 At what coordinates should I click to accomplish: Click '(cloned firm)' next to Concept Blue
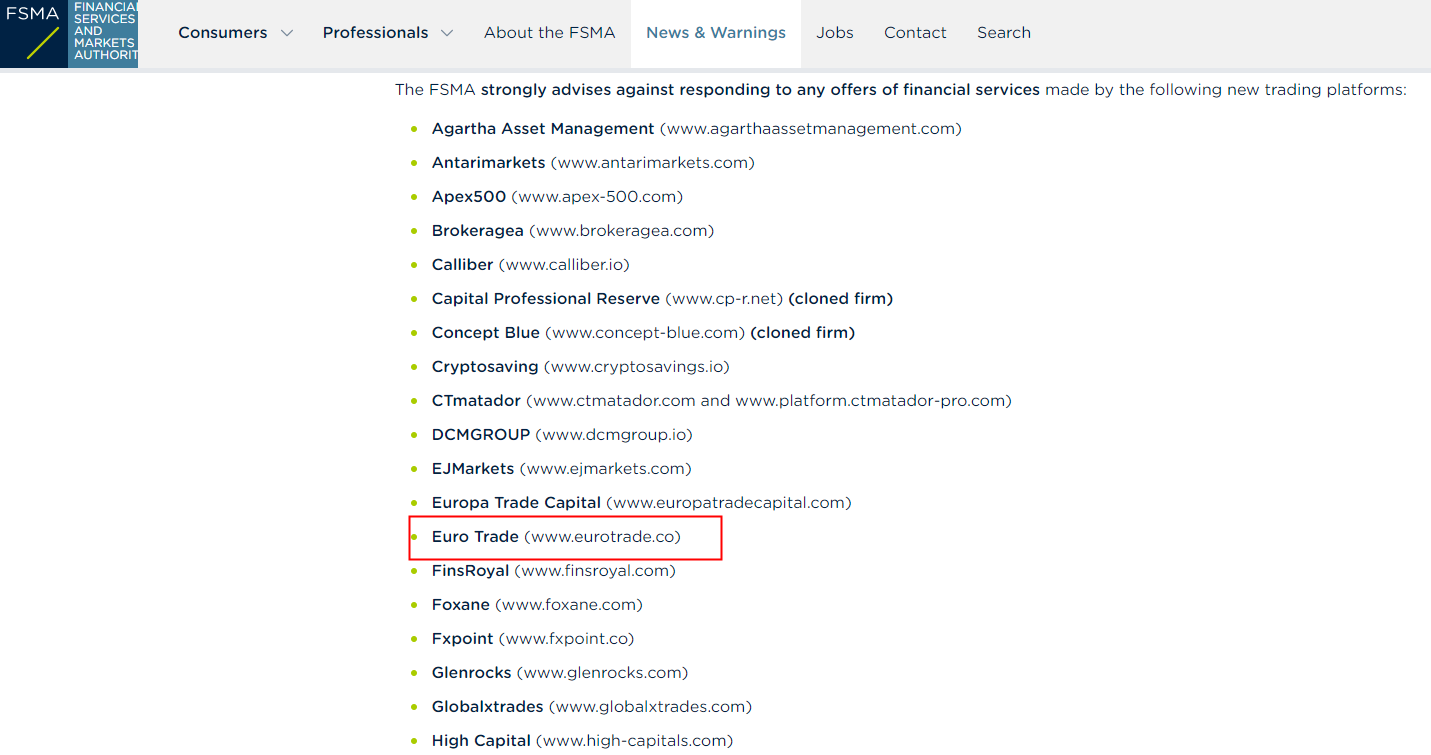pyautogui.click(x=803, y=333)
